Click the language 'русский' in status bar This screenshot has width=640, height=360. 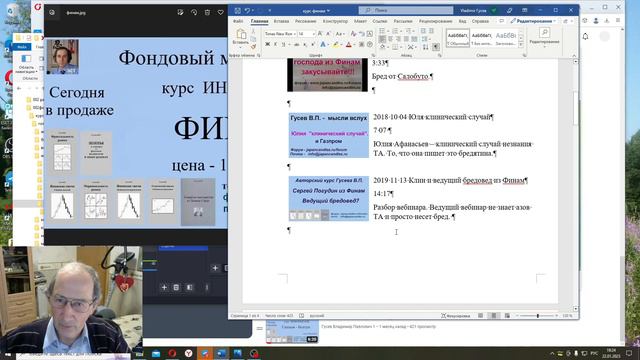[317, 316]
